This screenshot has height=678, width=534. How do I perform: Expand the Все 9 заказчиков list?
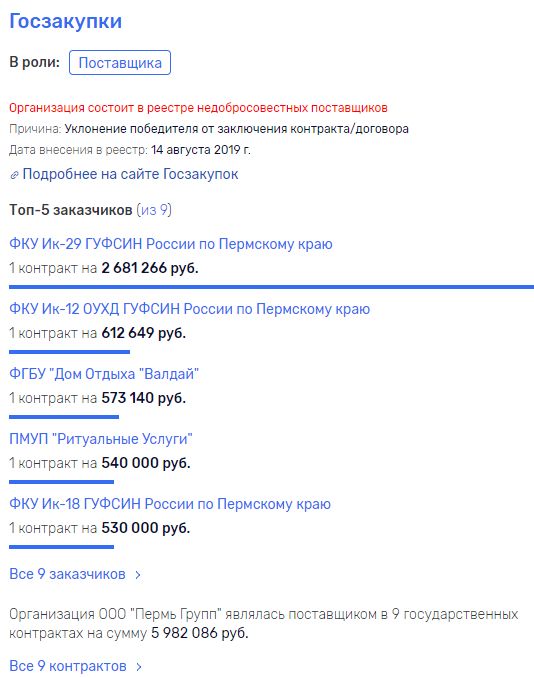point(67,574)
